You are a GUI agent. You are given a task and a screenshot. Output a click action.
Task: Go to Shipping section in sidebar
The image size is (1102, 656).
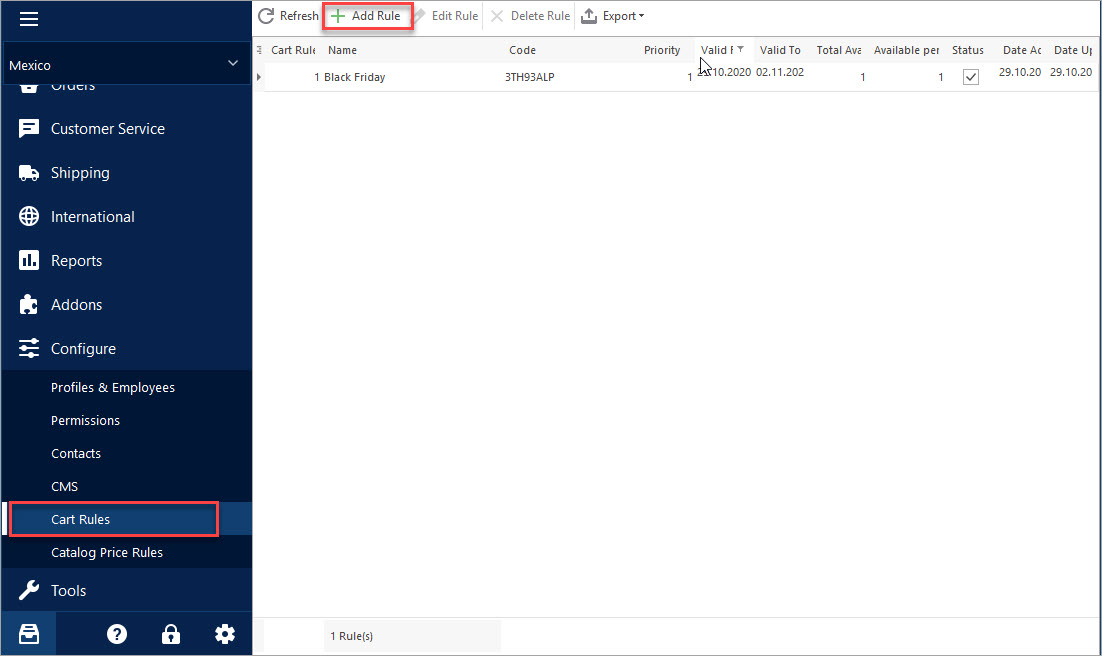(80, 173)
